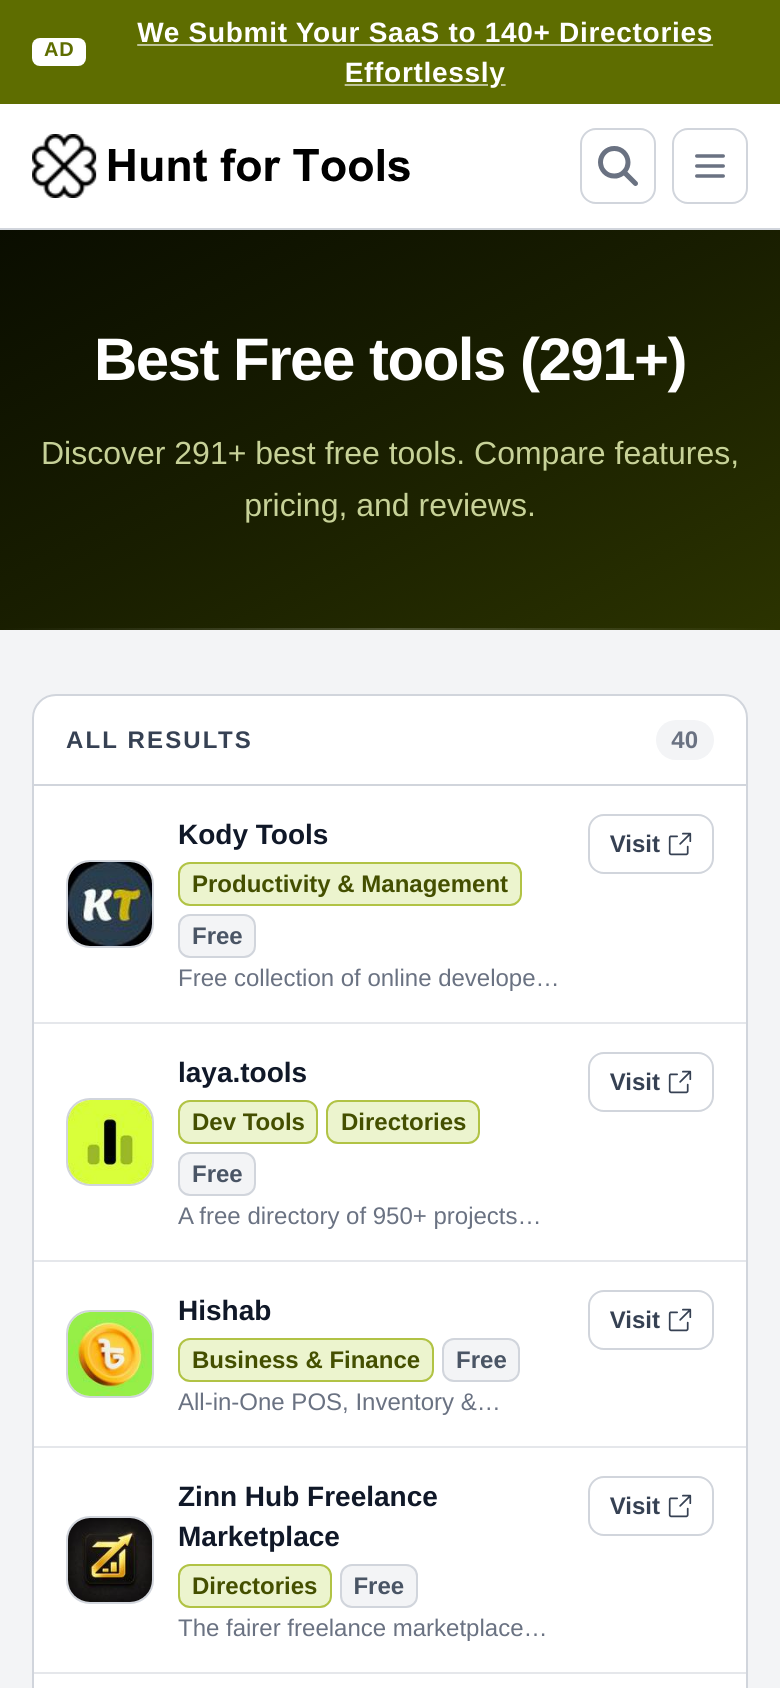
Task: Open the hamburger menu button
Action: click(710, 166)
